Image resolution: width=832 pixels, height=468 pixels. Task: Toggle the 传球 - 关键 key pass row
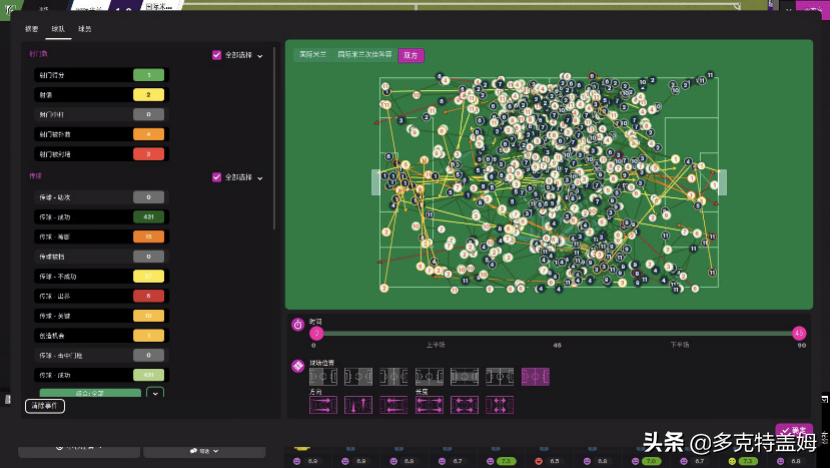[x=101, y=316]
